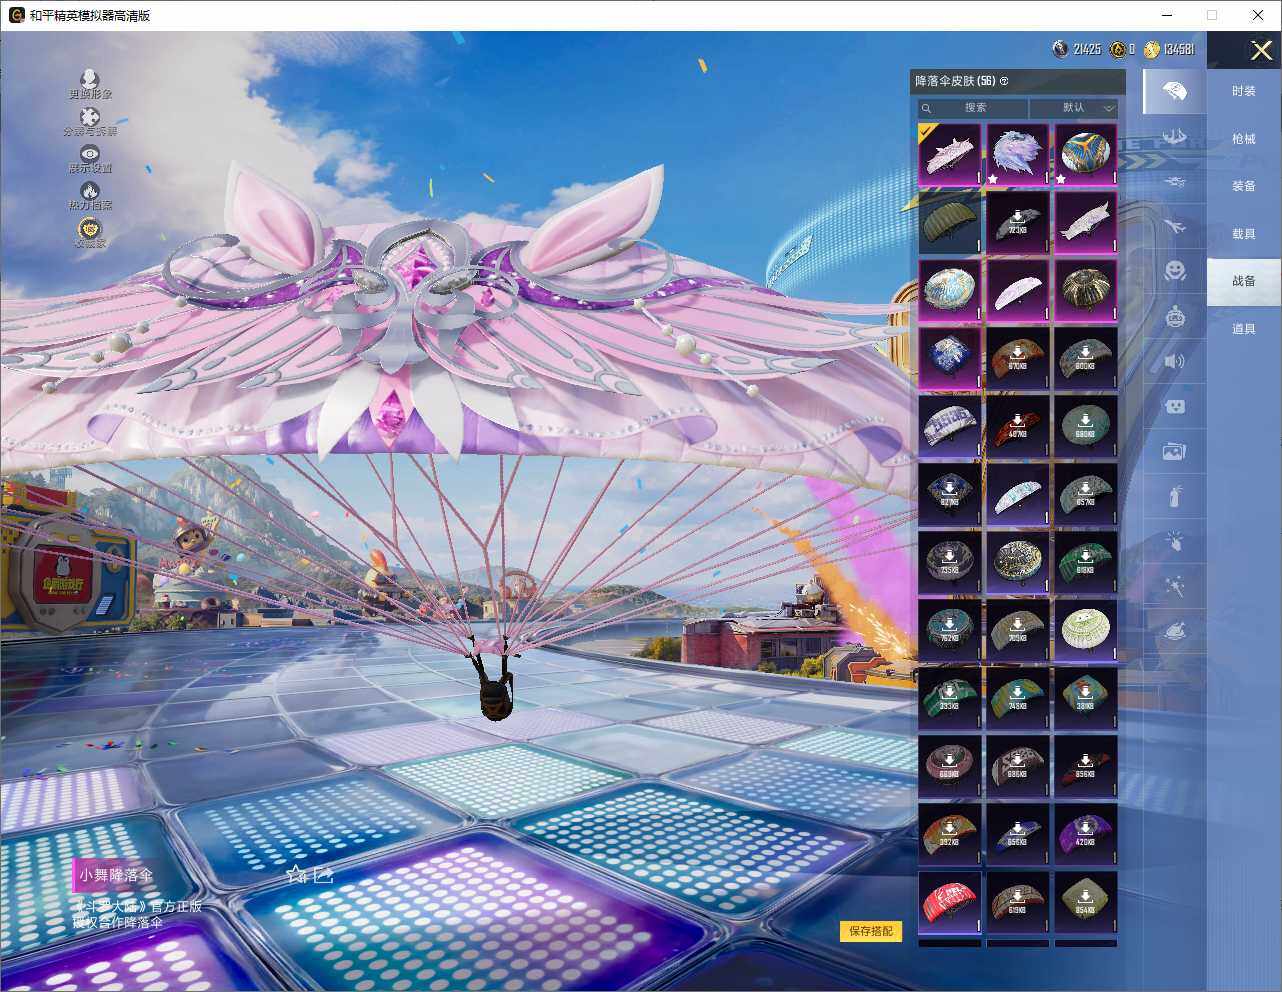Select the equipped pink parachute skin thumbnail
This screenshot has width=1282, height=992.
[949, 155]
